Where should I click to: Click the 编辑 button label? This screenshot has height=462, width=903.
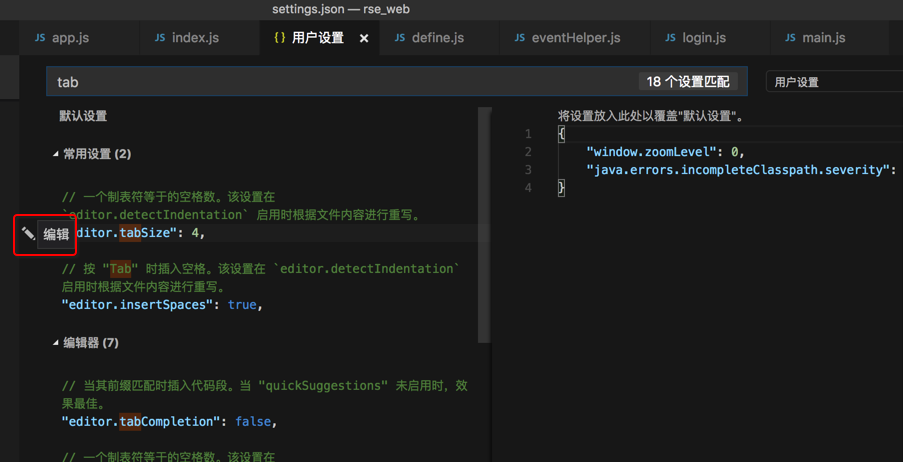point(56,234)
